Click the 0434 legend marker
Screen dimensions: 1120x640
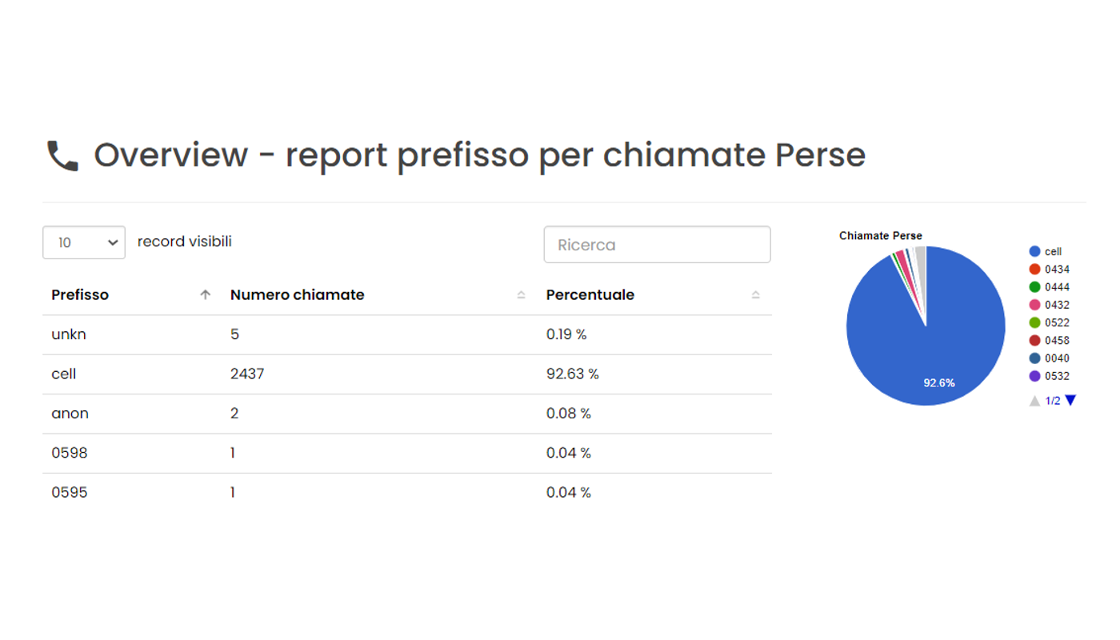[x=1033, y=268]
